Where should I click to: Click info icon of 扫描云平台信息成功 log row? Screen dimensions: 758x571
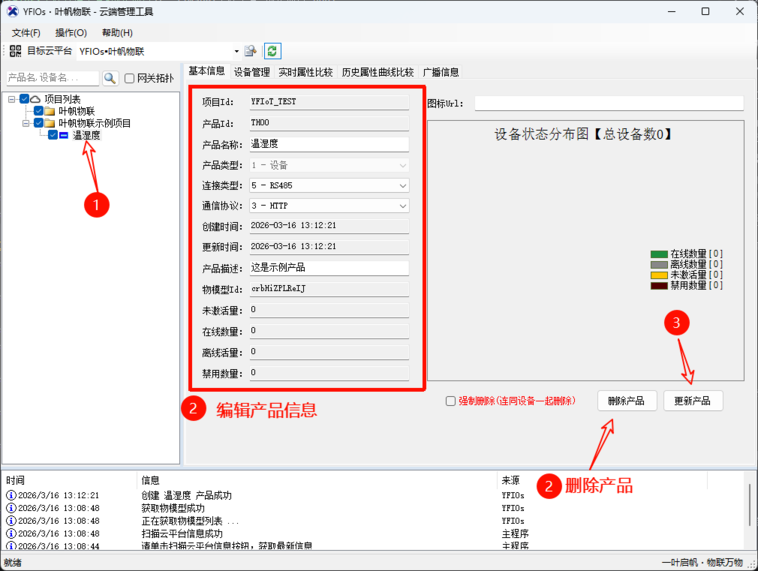point(11,533)
